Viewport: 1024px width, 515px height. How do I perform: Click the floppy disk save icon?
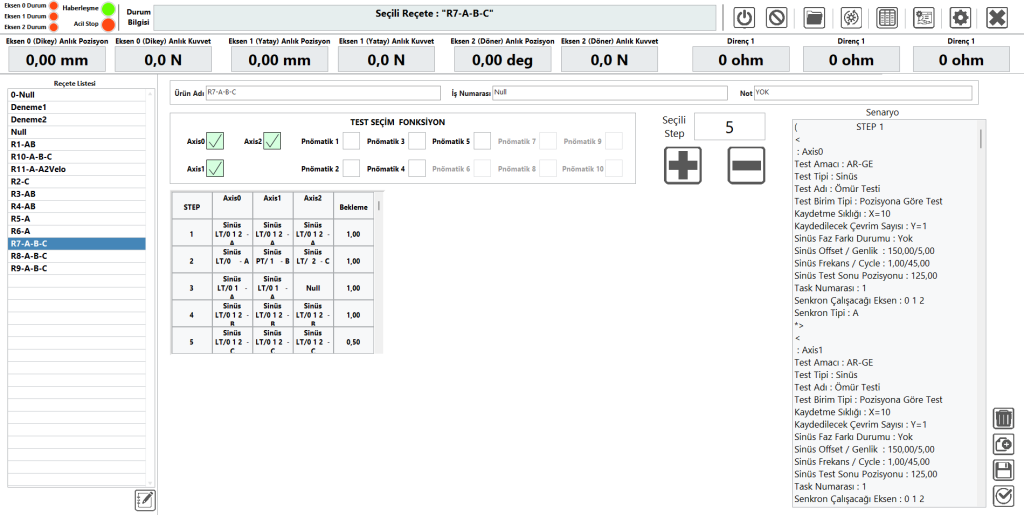(x=1003, y=470)
